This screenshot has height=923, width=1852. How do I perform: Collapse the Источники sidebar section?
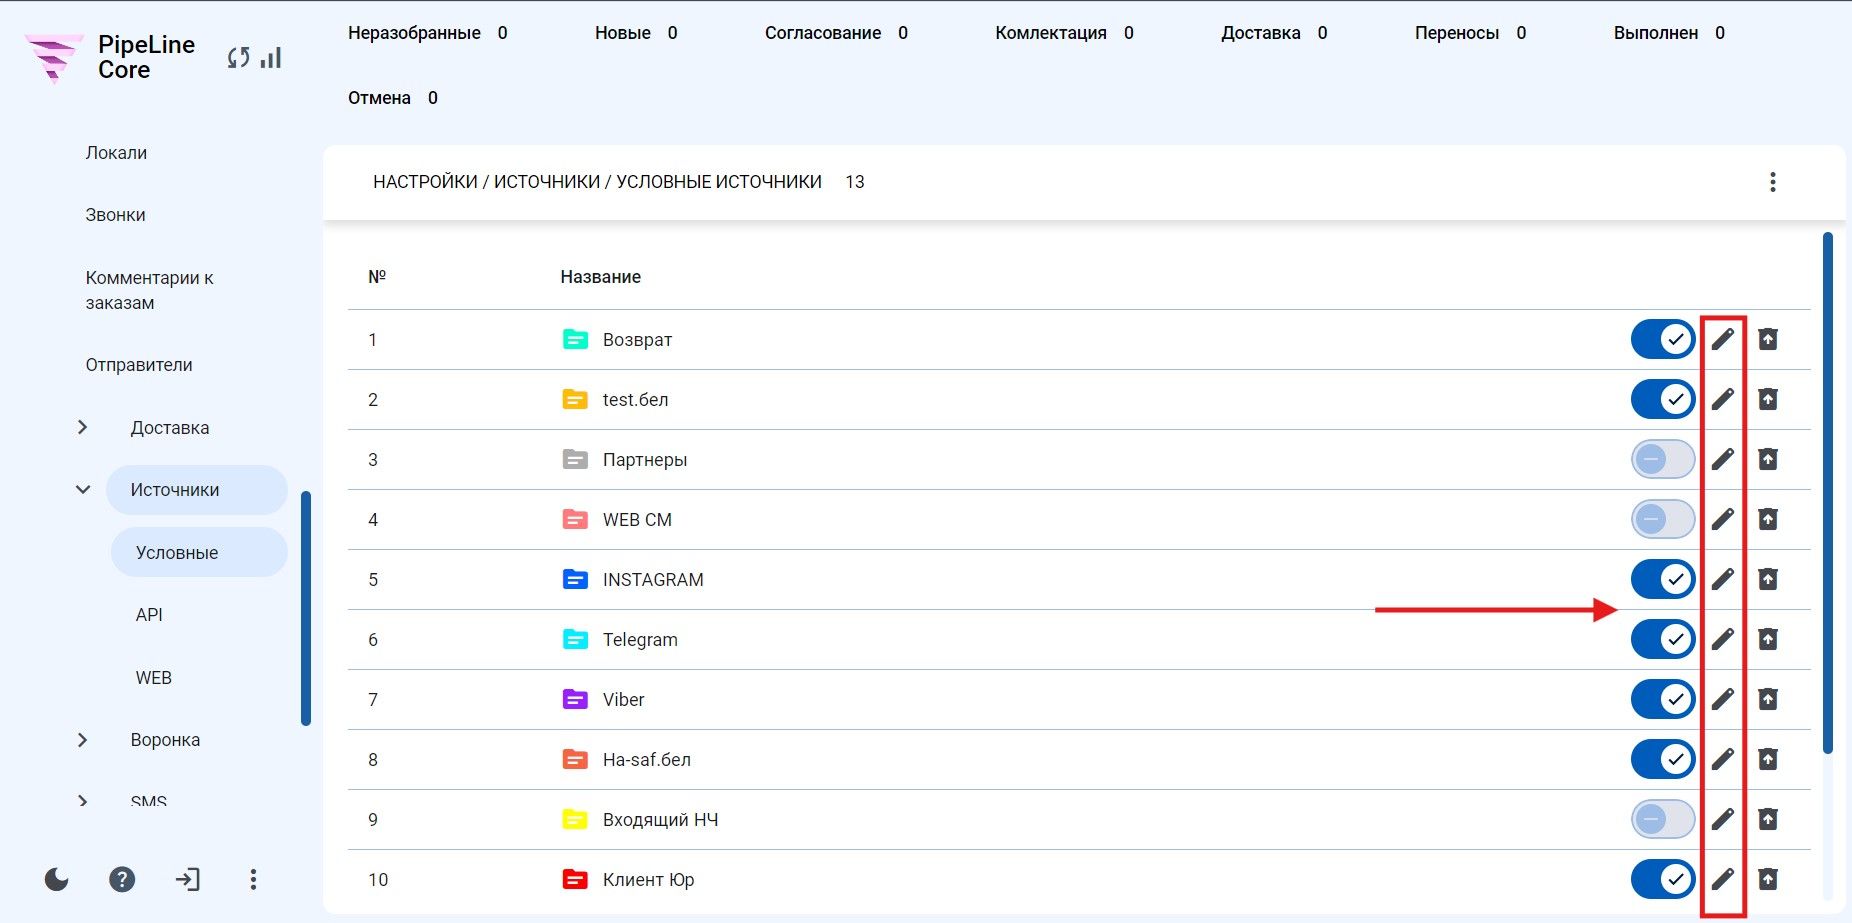[83, 489]
